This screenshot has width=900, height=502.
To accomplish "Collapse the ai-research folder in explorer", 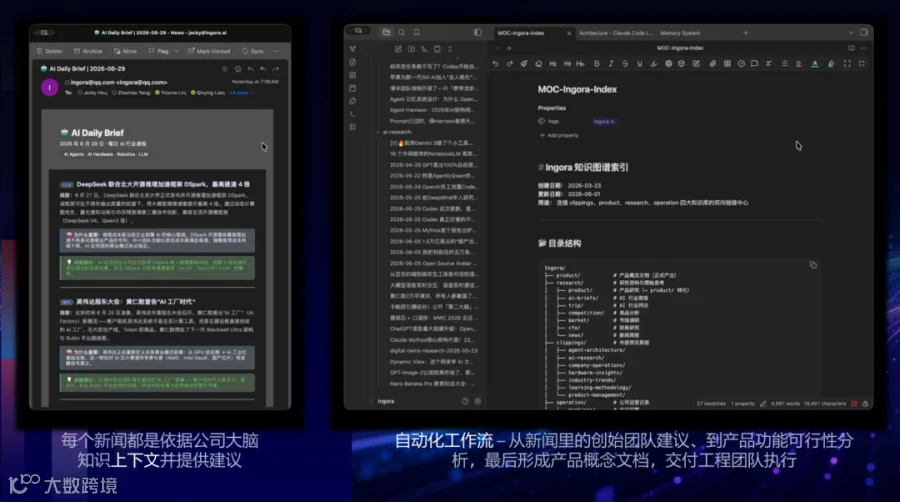I will pos(378,132).
